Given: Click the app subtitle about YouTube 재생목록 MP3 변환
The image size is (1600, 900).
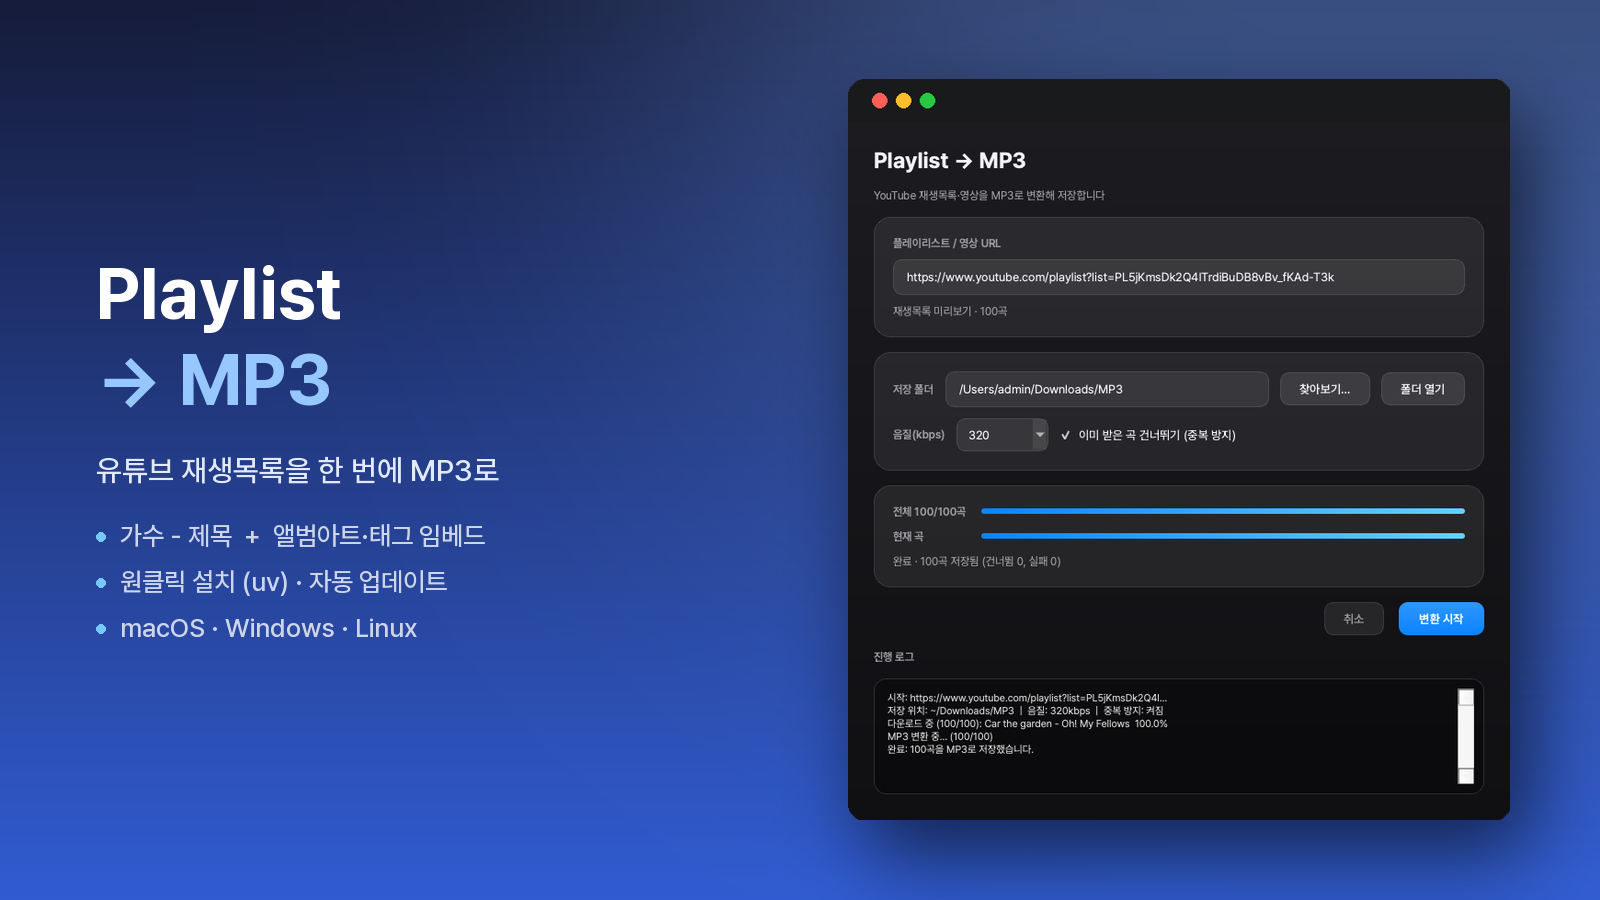Looking at the screenshot, I should tap(989, 195).
